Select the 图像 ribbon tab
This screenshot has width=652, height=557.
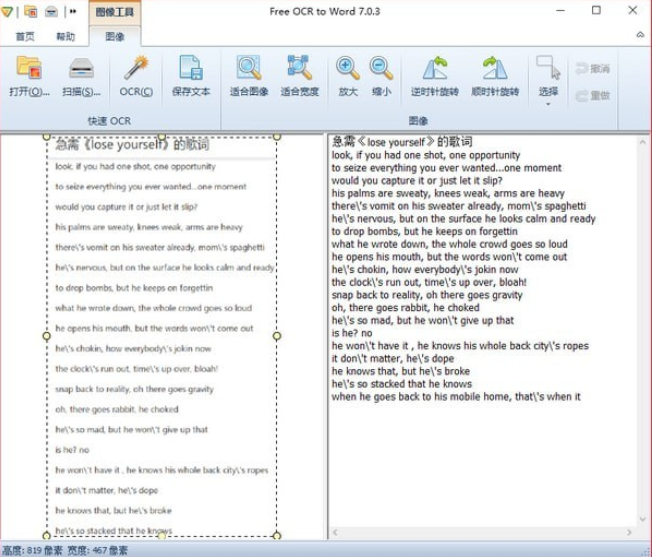pos(115,37)
